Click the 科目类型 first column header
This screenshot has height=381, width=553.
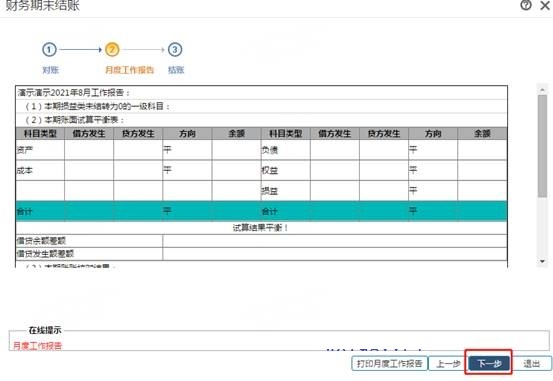point(40,134)
